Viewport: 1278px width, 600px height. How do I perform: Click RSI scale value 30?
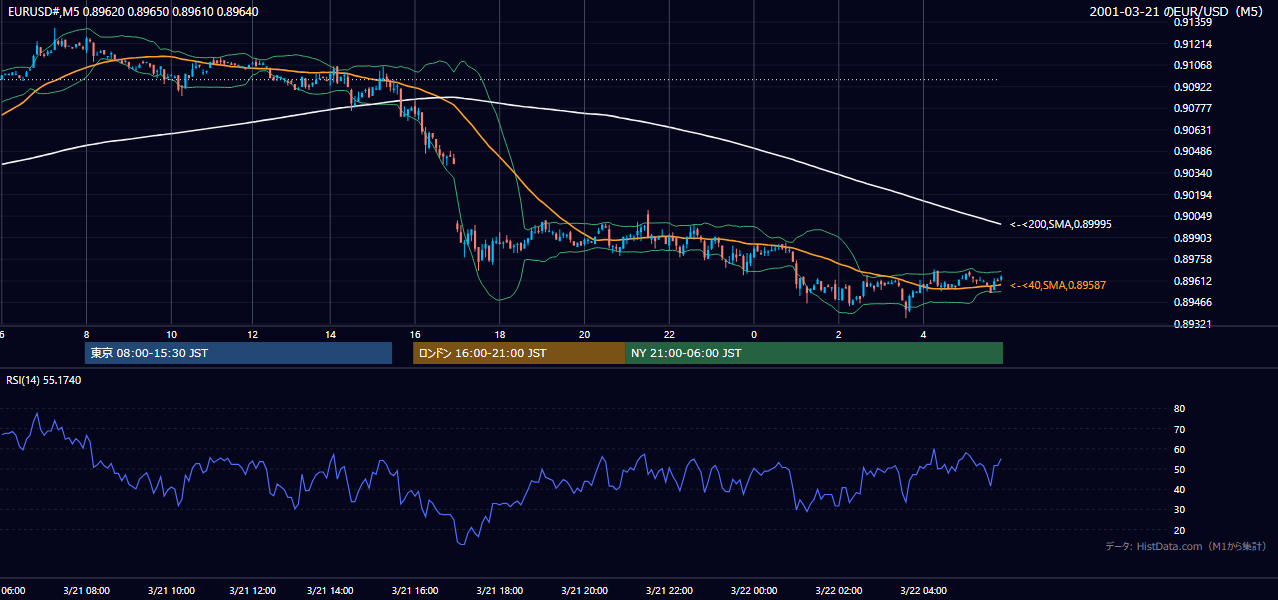pyautogui.click(x=1179, y=510)
